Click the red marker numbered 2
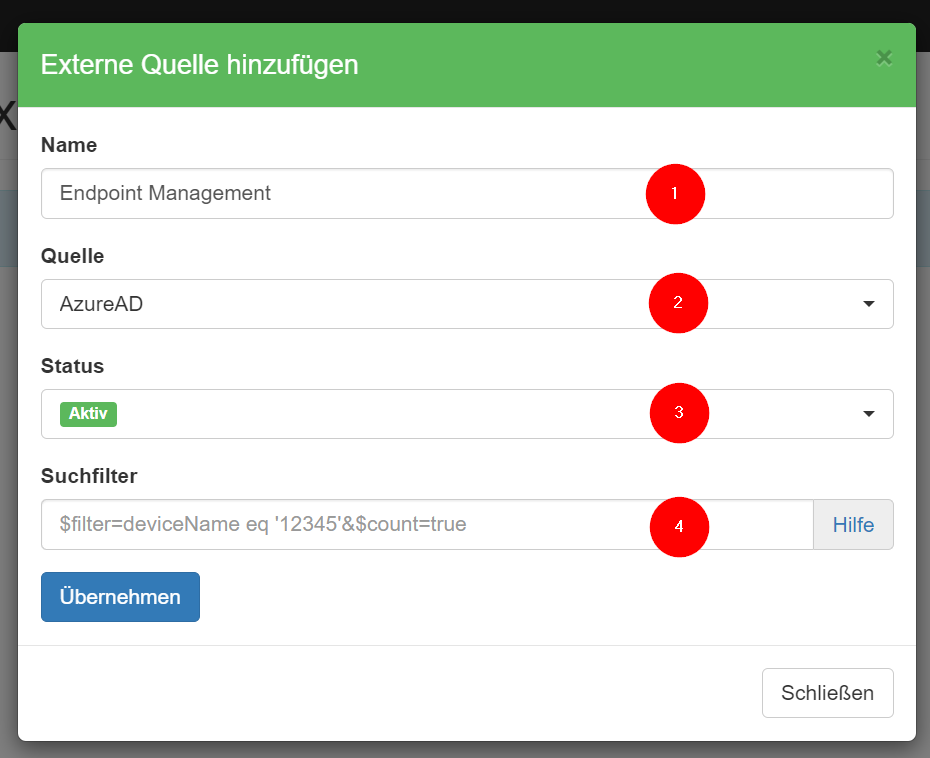Viewport: 930px width, 758px height. [678, 303]
